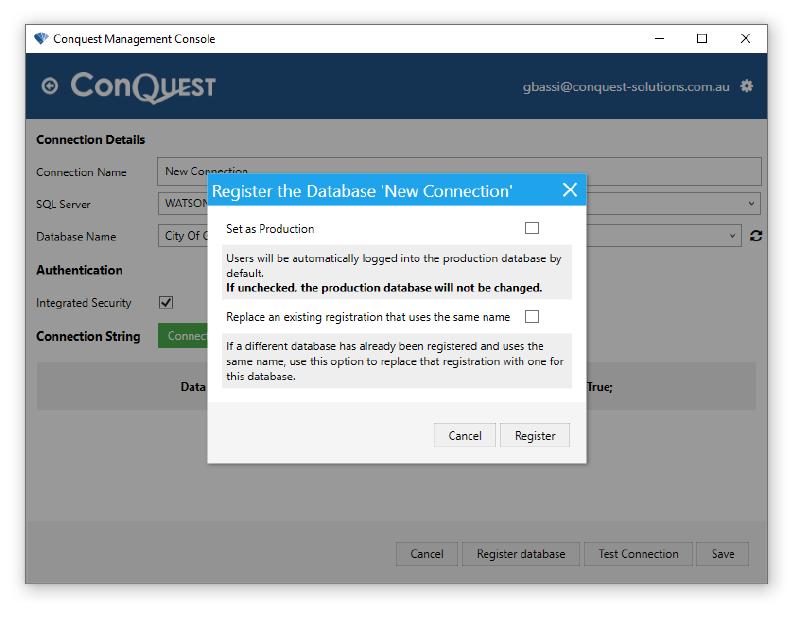This screenshot has height=618, width=800.
Task: Click Cancel in the register dialog
Action: pos(465,435)
